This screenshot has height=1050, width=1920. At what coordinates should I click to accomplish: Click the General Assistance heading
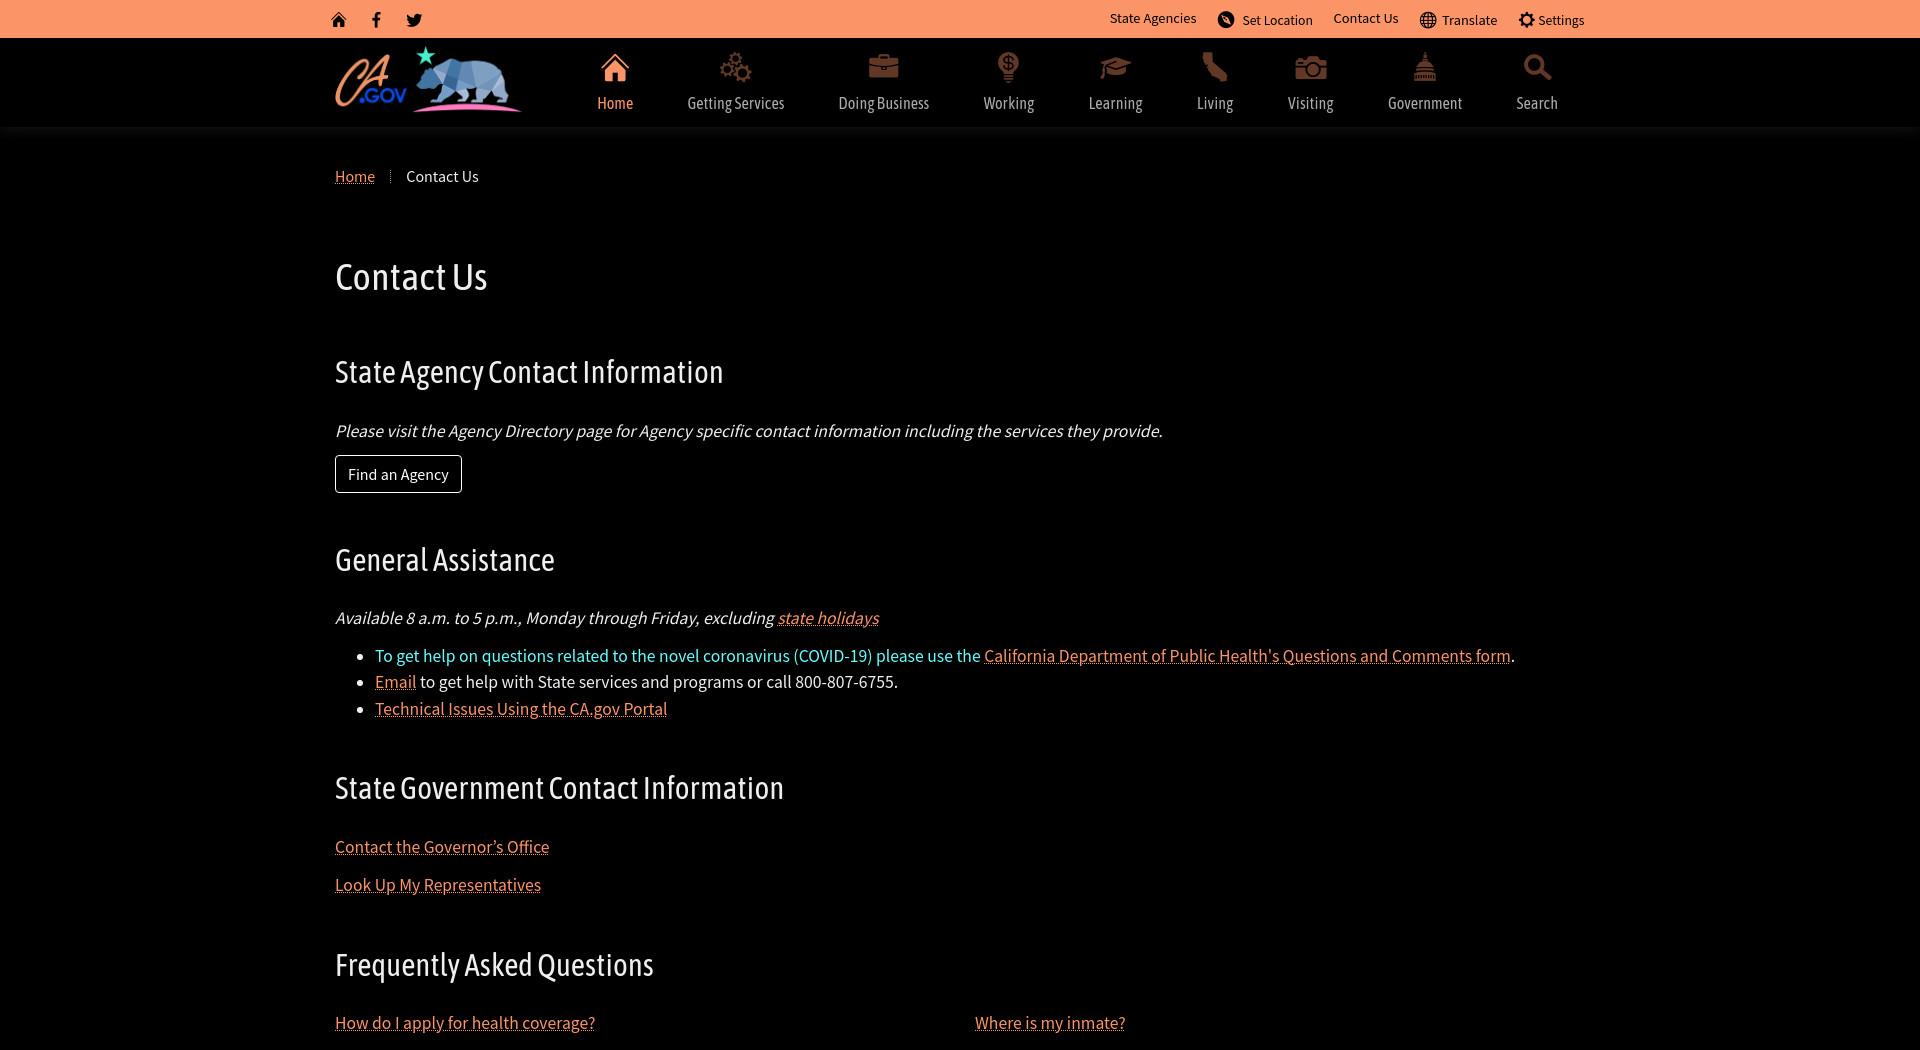445,560
